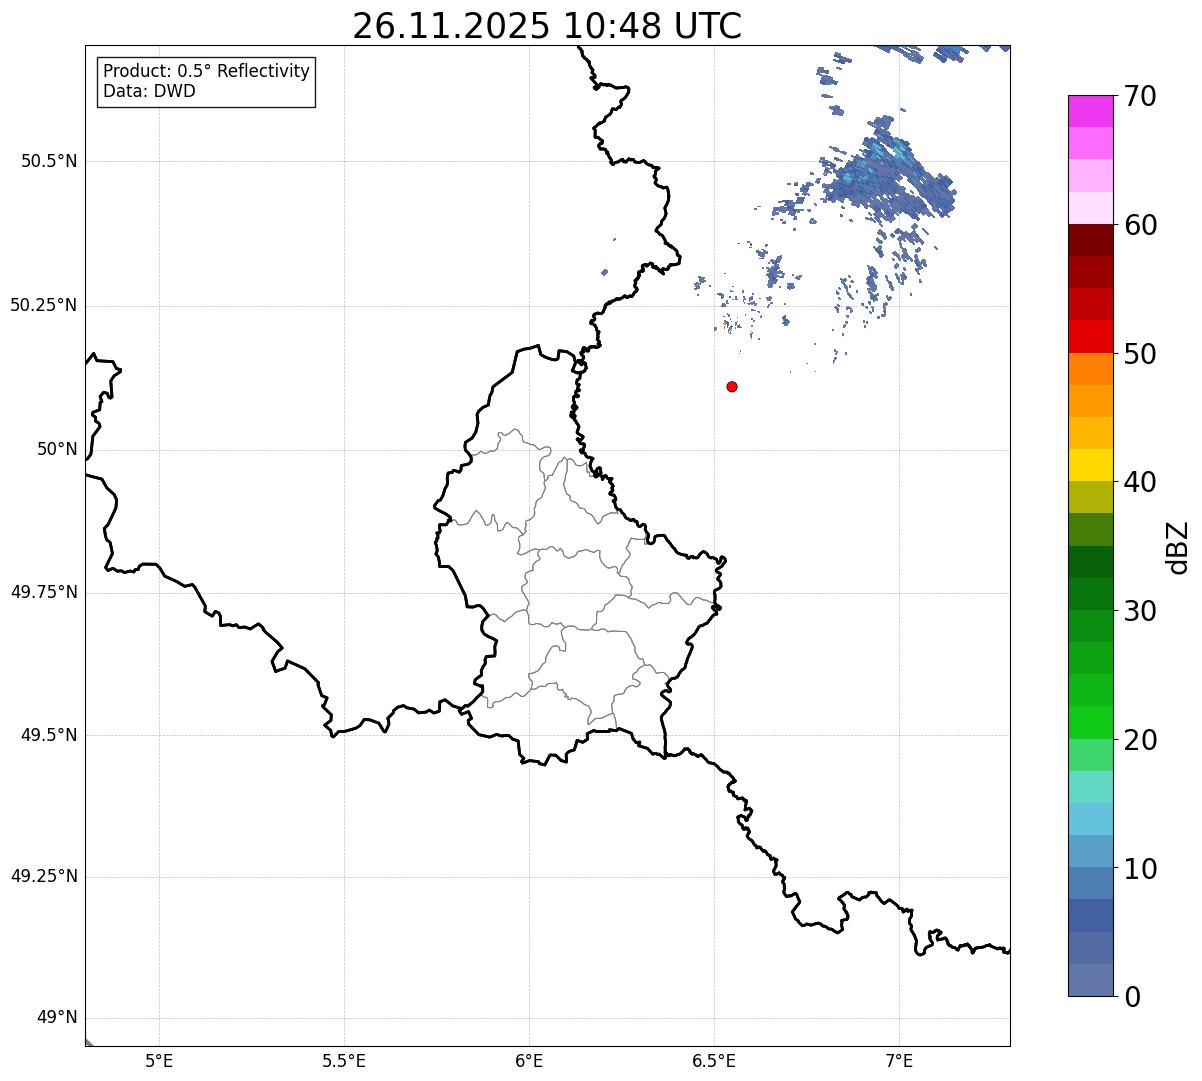Click the colorbar tick value 20

coord(1140,740)
